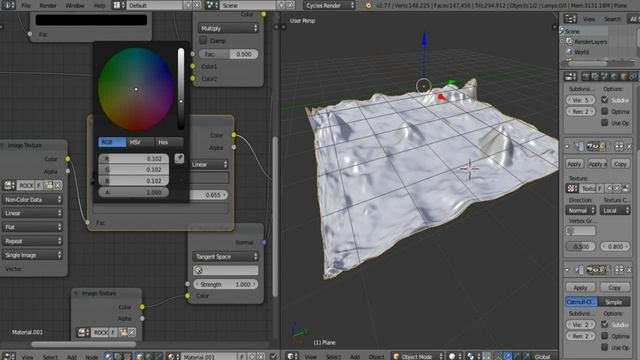Viewport: 640px width, 360px height.
Task: Open the Render menu in top bar
Action: 48,6
